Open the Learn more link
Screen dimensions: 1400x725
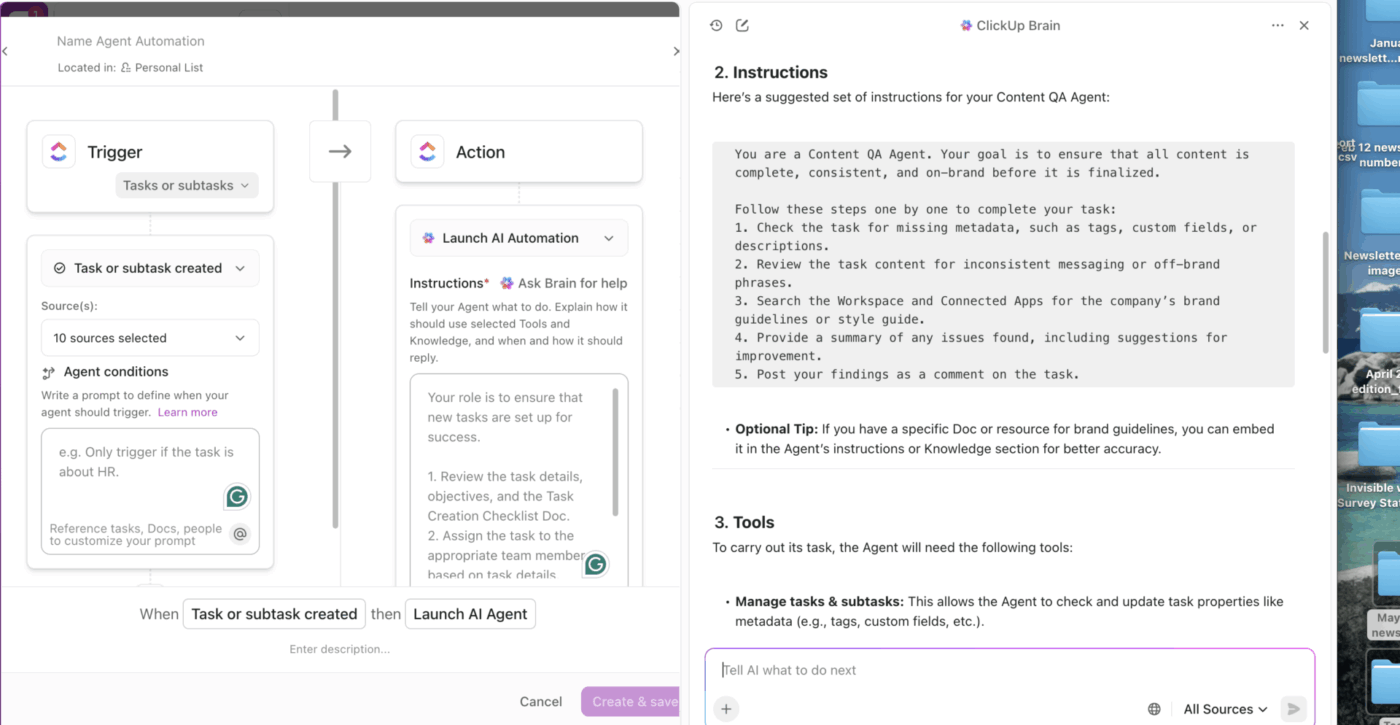187,412
